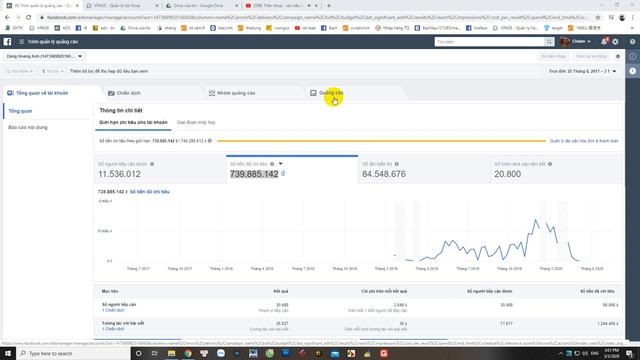Viewport: 640px width, 360px height.
Task: Click the Kết quả column header
Action: 281,291
